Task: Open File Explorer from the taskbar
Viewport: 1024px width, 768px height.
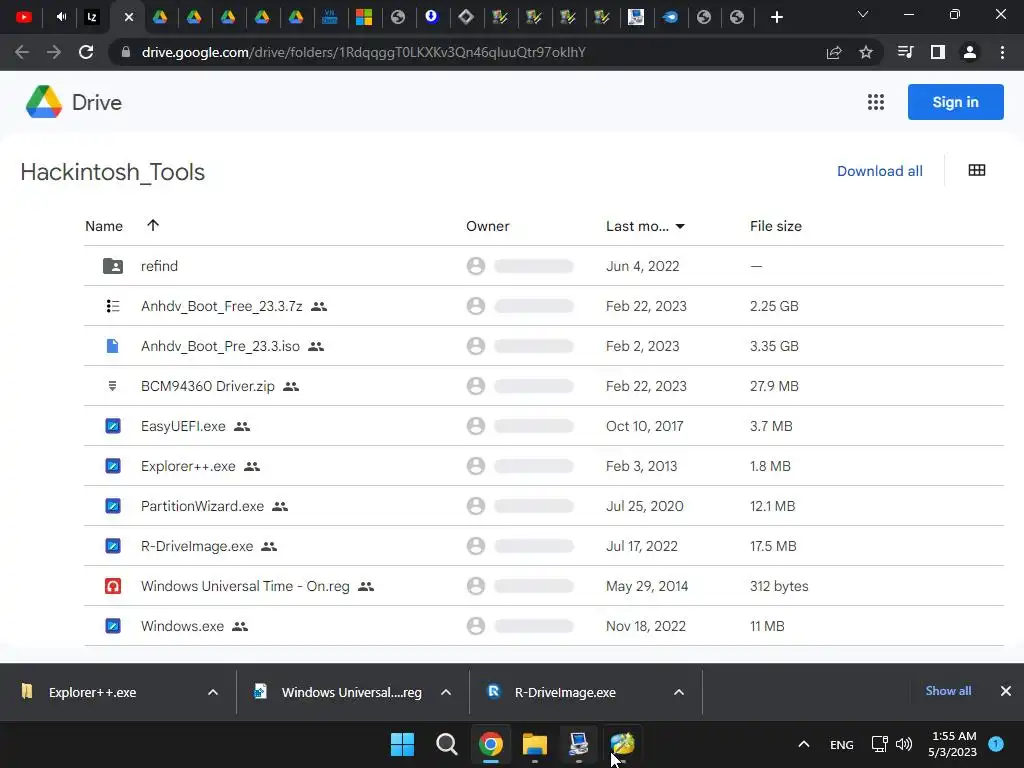Action: [x=534, y=744]
